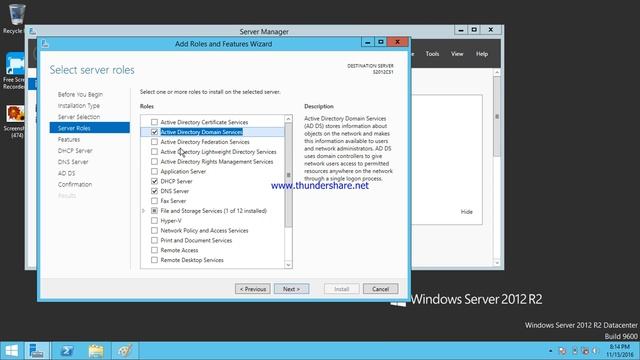The width and height of the screenshot is (640, 360).
Task: Maximize the Add Roles wizard window
Action: pos(381,42)
